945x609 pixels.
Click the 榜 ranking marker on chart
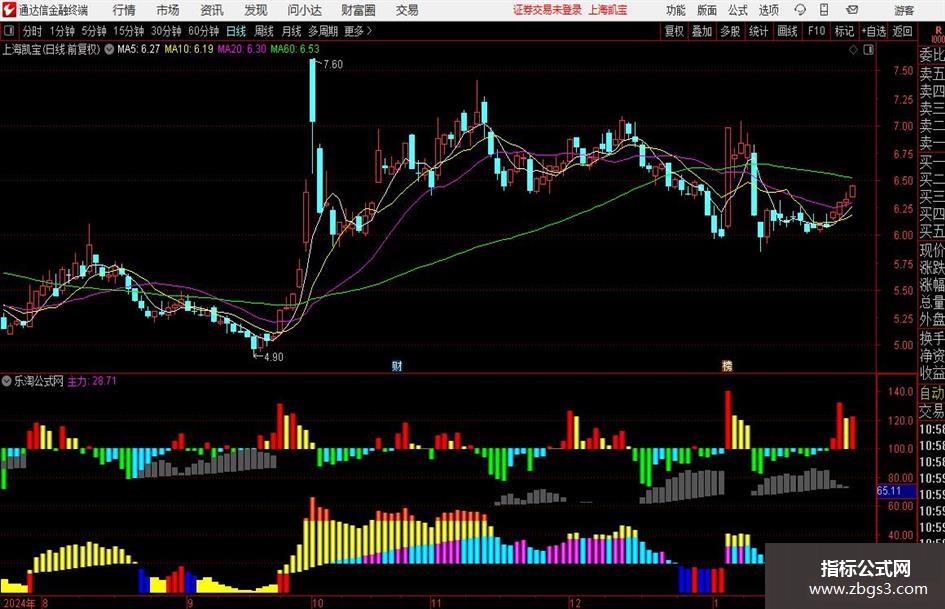point(727,366)
